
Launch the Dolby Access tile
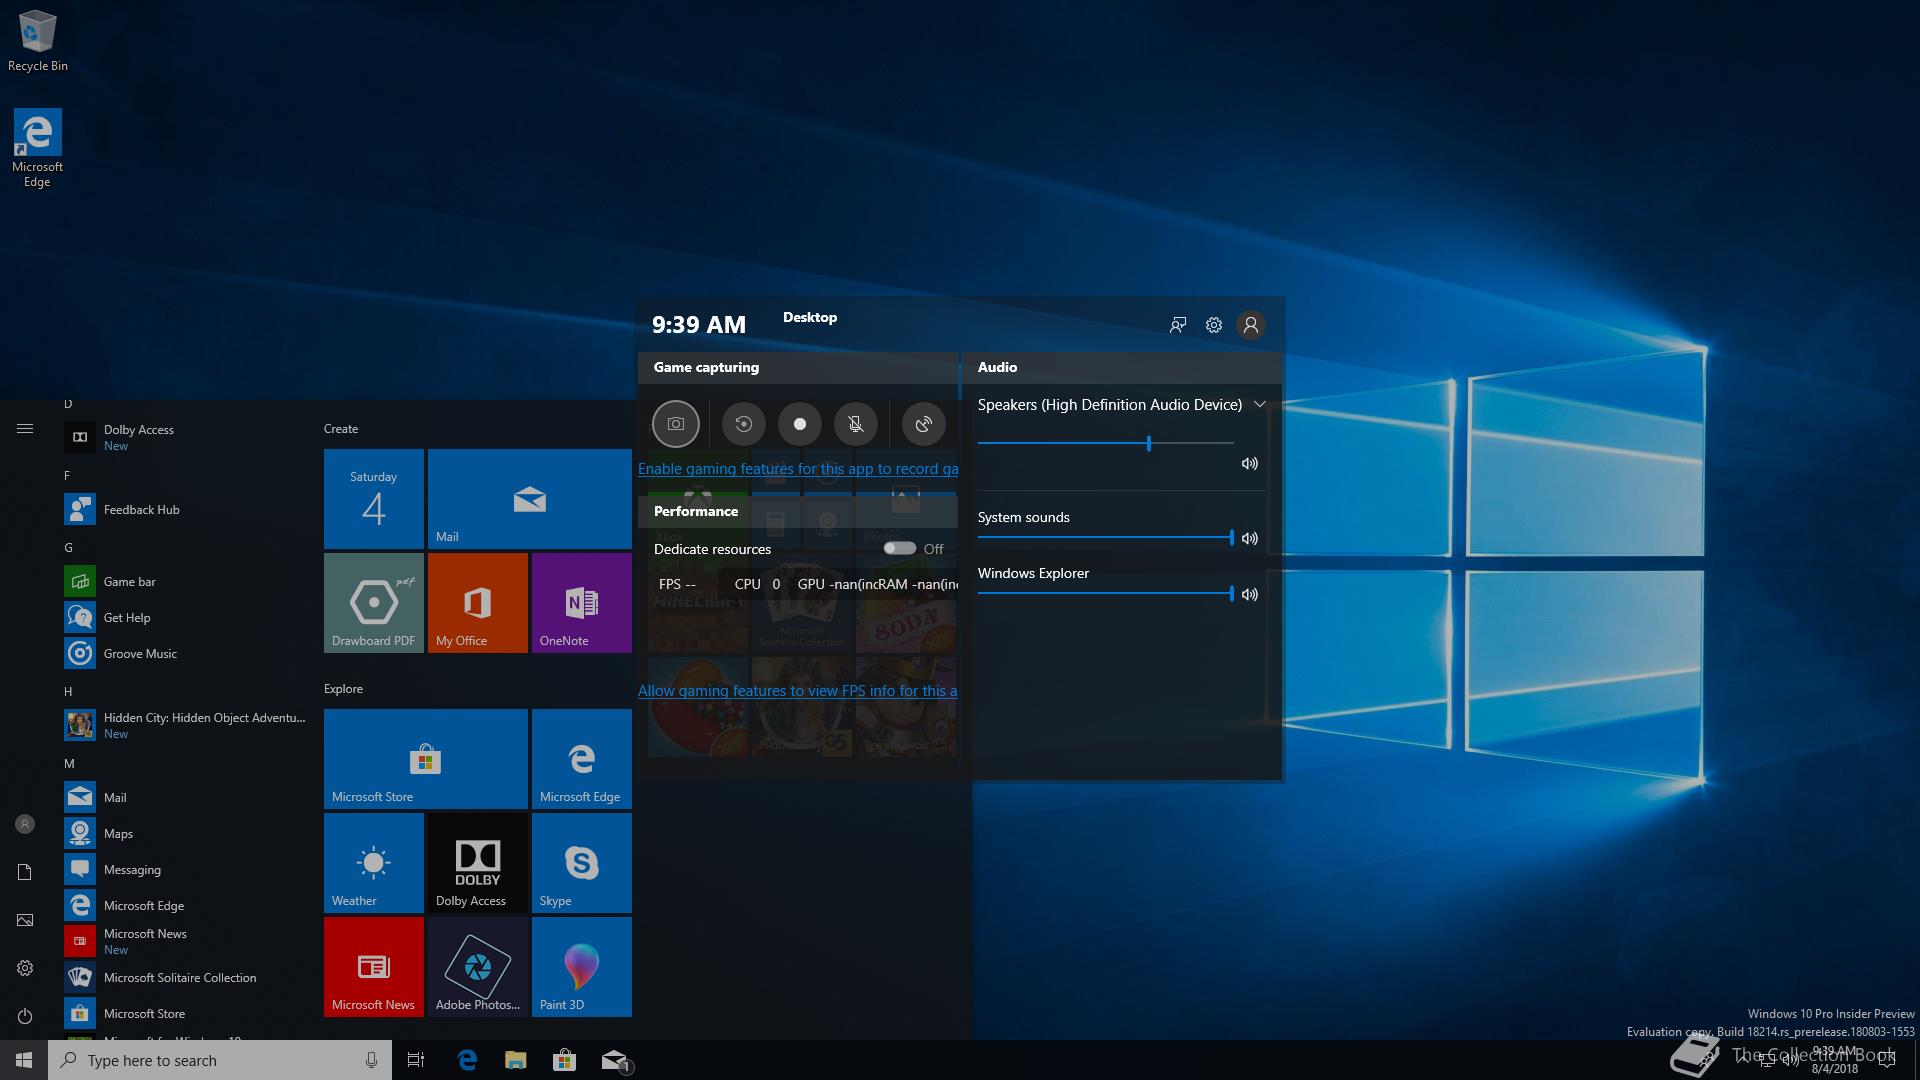(478, 863)
